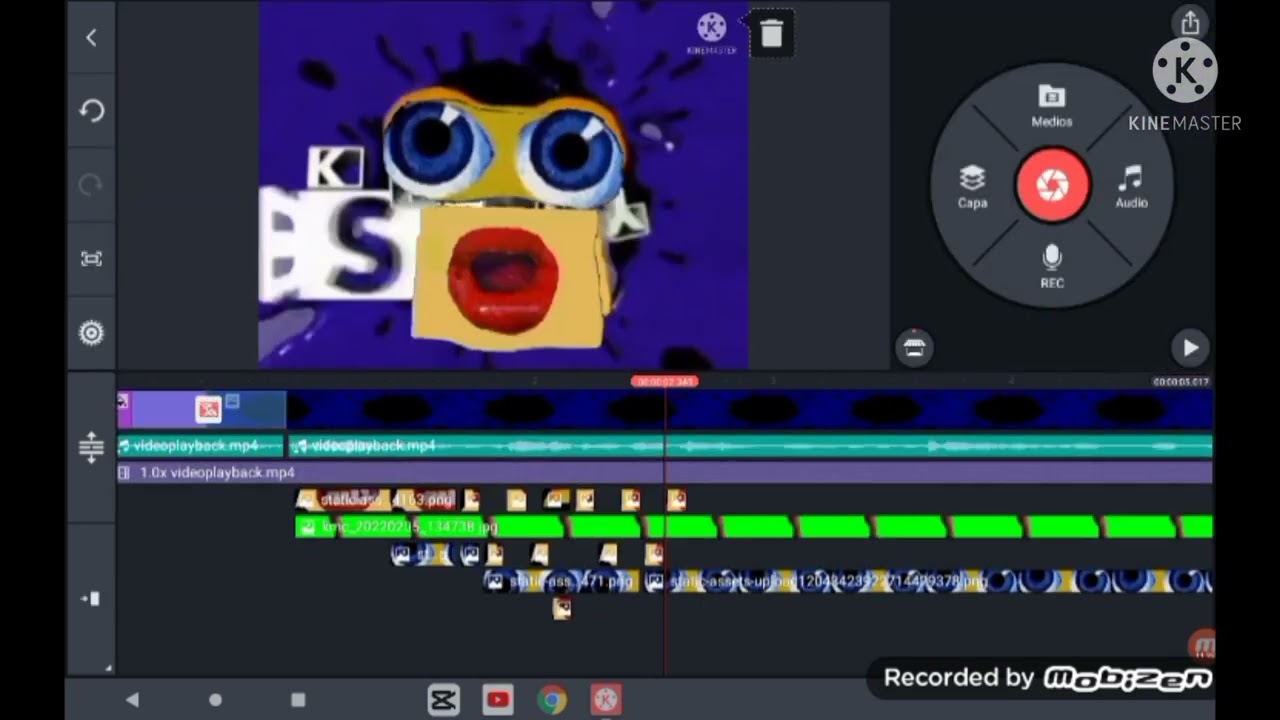Select the preview video frame

click(503, 185)
